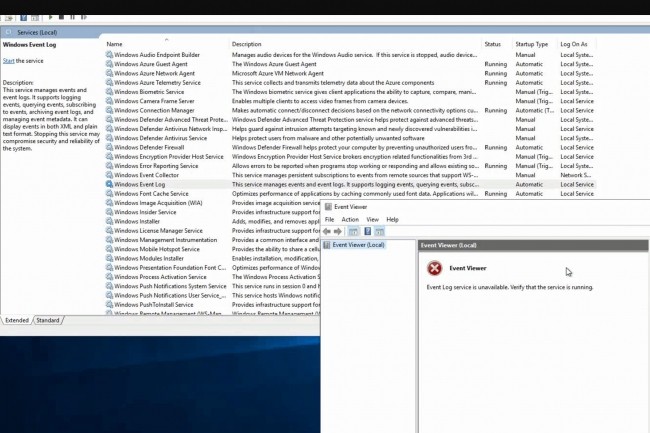Click the Event Viewer title bar icon
The image size is (650, 433).
click(x=328, y=207)
